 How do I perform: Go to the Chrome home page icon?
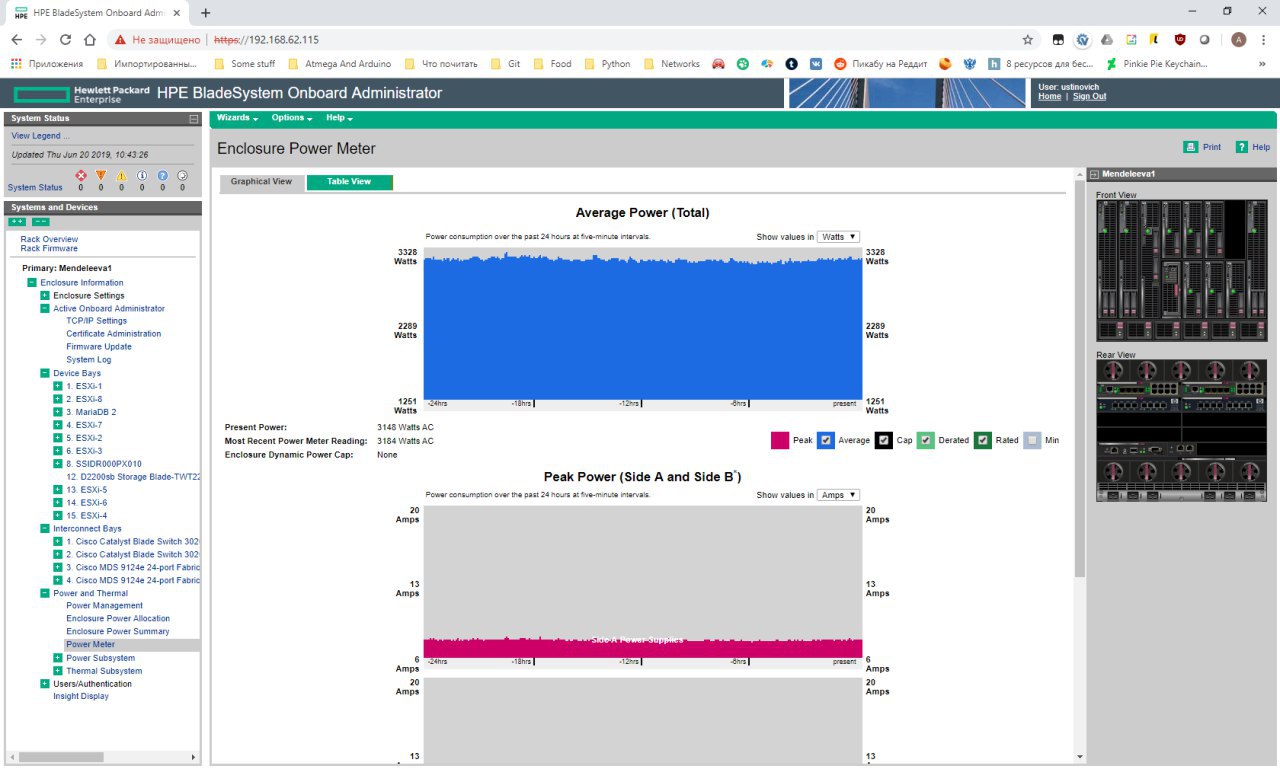coord(90,40)
